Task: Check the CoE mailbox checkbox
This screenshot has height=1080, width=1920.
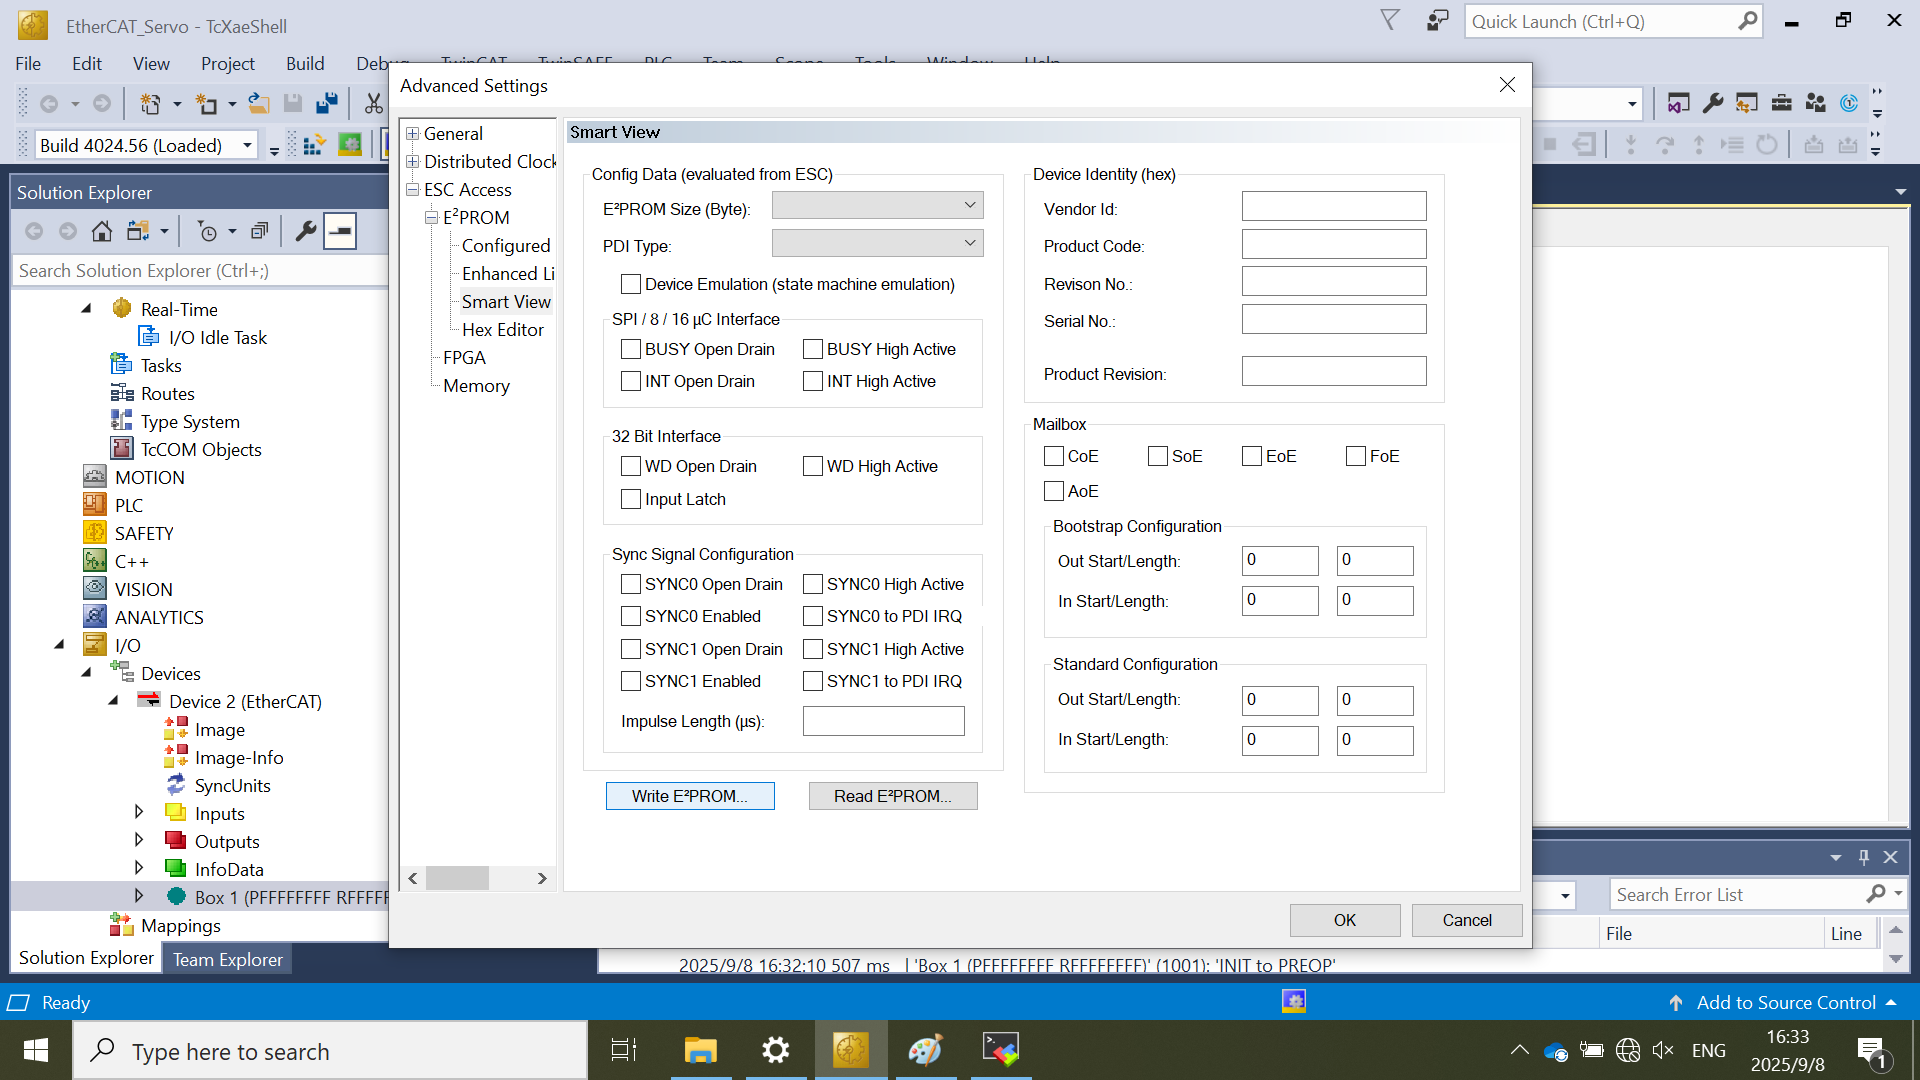Action: click(1054, 457)
